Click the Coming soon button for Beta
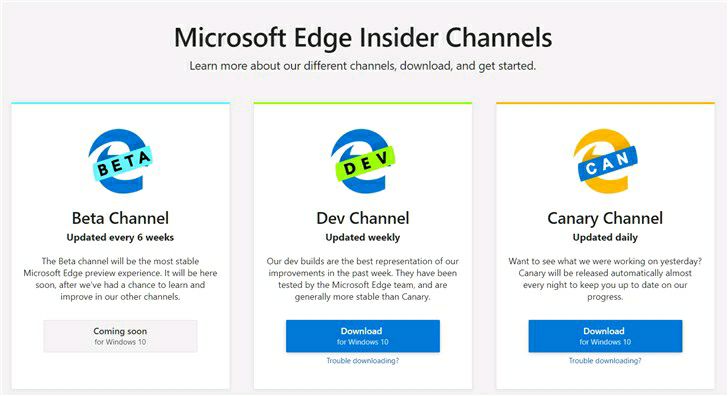 120,336
